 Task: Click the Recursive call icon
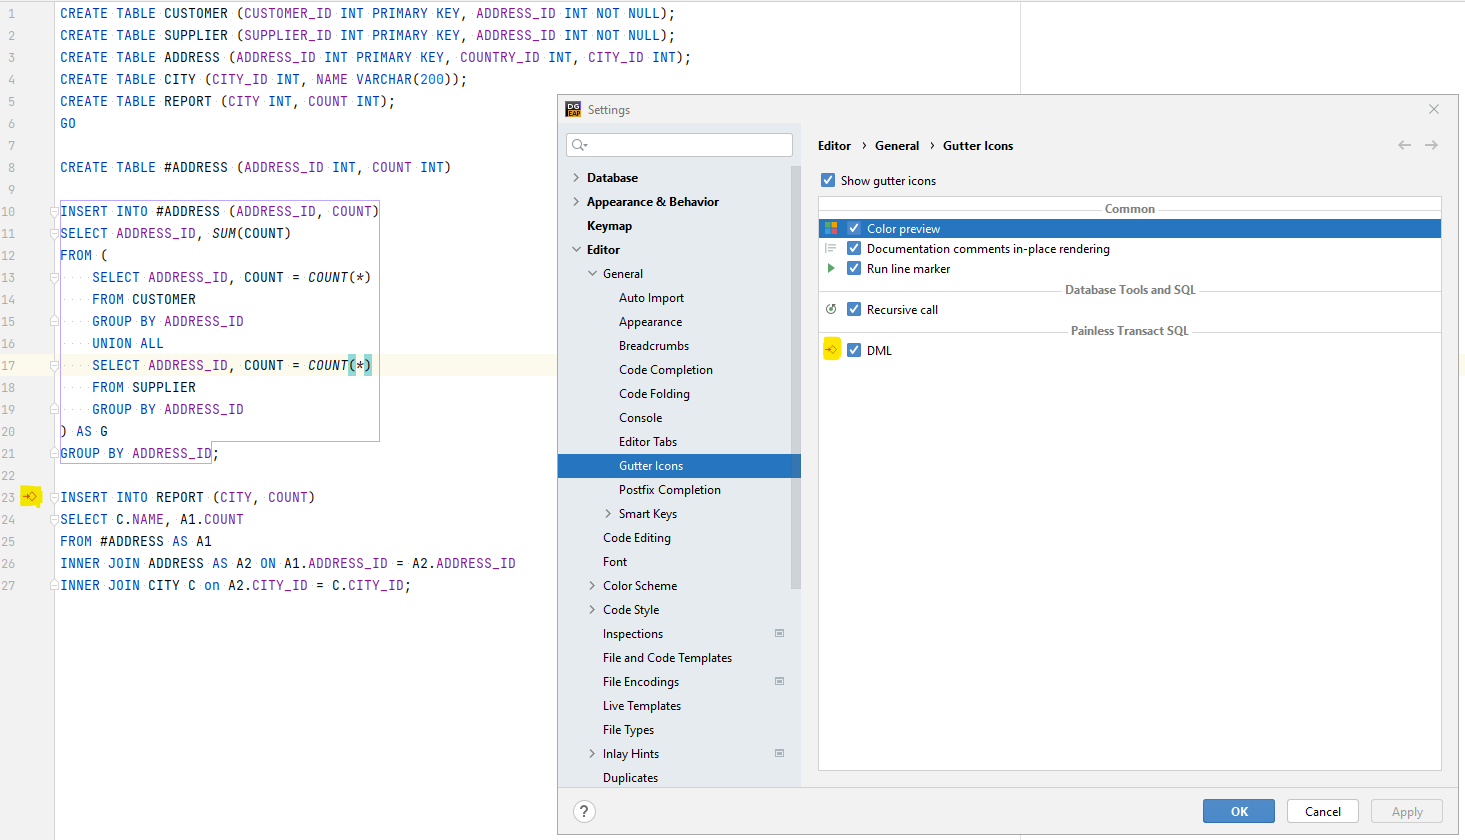[831, 309]
